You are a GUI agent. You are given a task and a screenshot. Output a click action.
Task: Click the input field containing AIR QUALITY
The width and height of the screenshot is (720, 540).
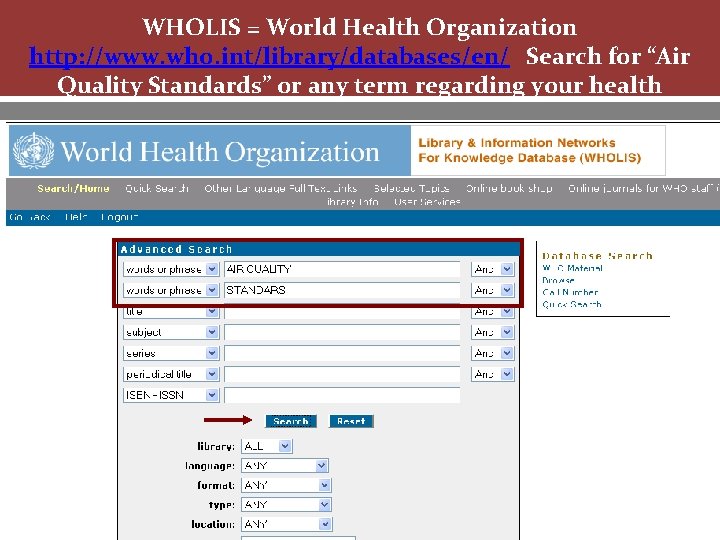pos(342,269)
